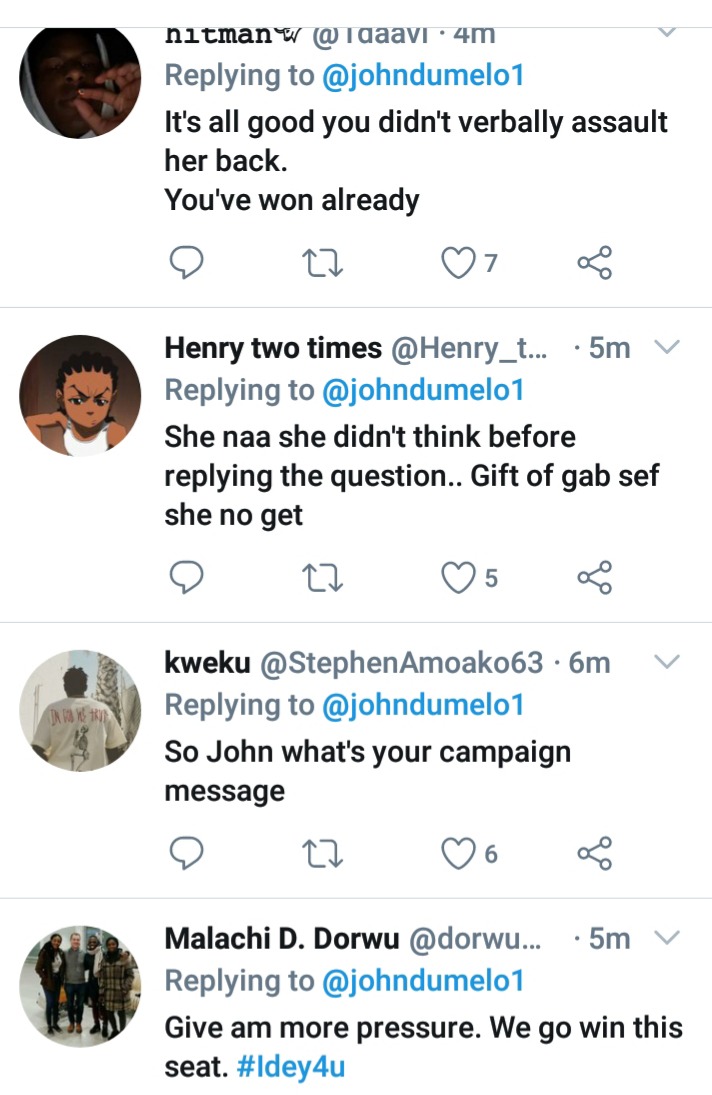
Task: Like hitman's tweet with 7 likes
Action: (x=457, y=262)
